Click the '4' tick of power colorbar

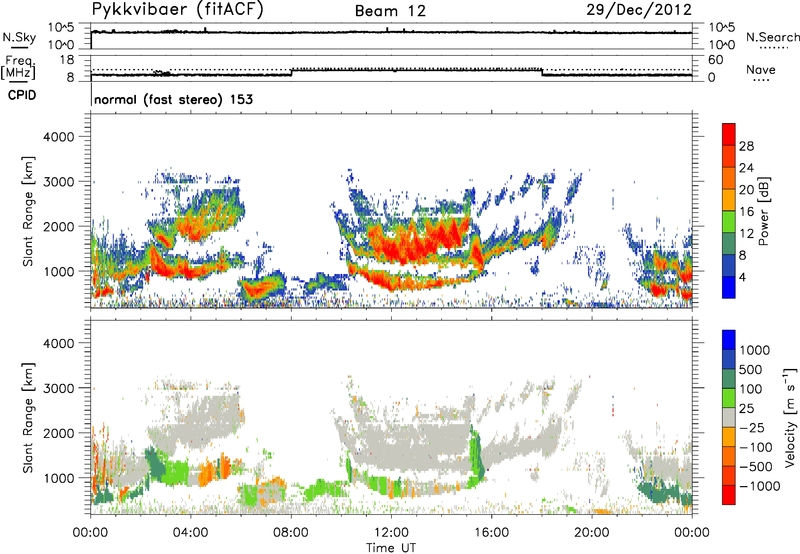pos(742,277)
